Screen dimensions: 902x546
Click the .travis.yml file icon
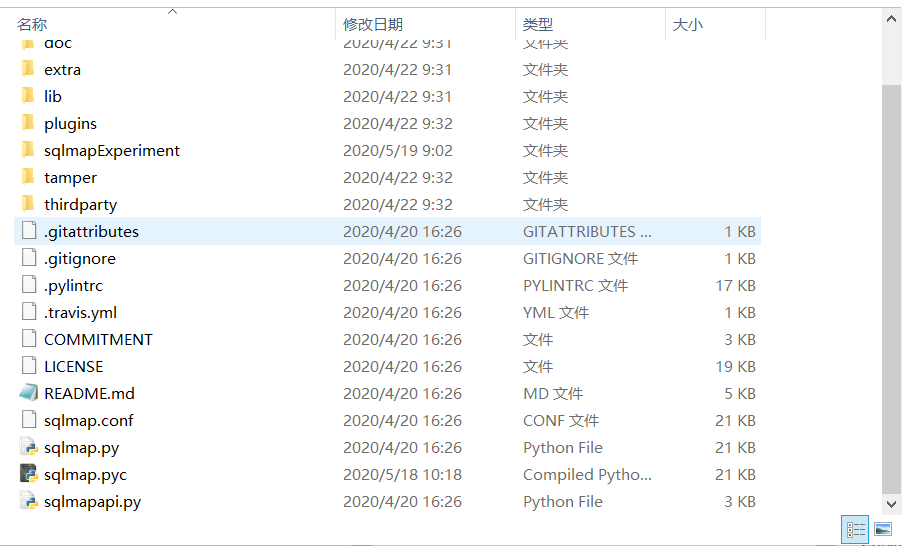(29, 312)
